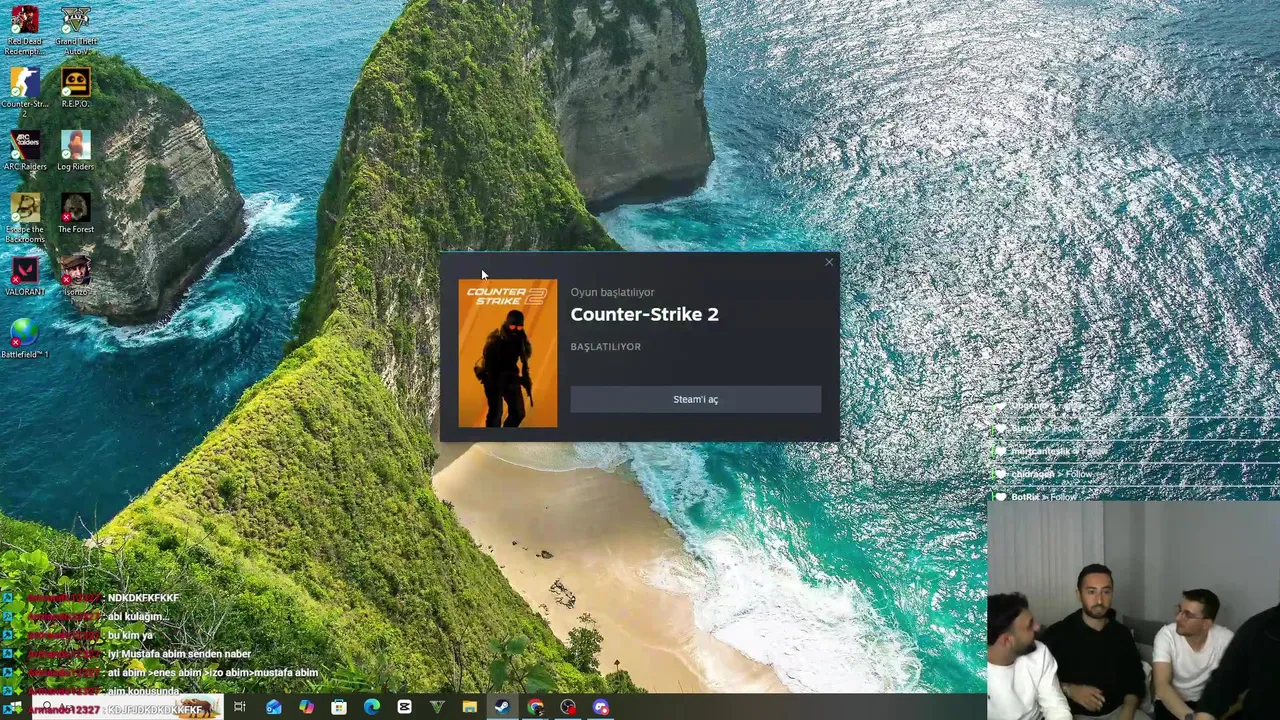Open File Explorer from the taskbar
Viewport: 1280px width, 720px height.
point(470,707)
